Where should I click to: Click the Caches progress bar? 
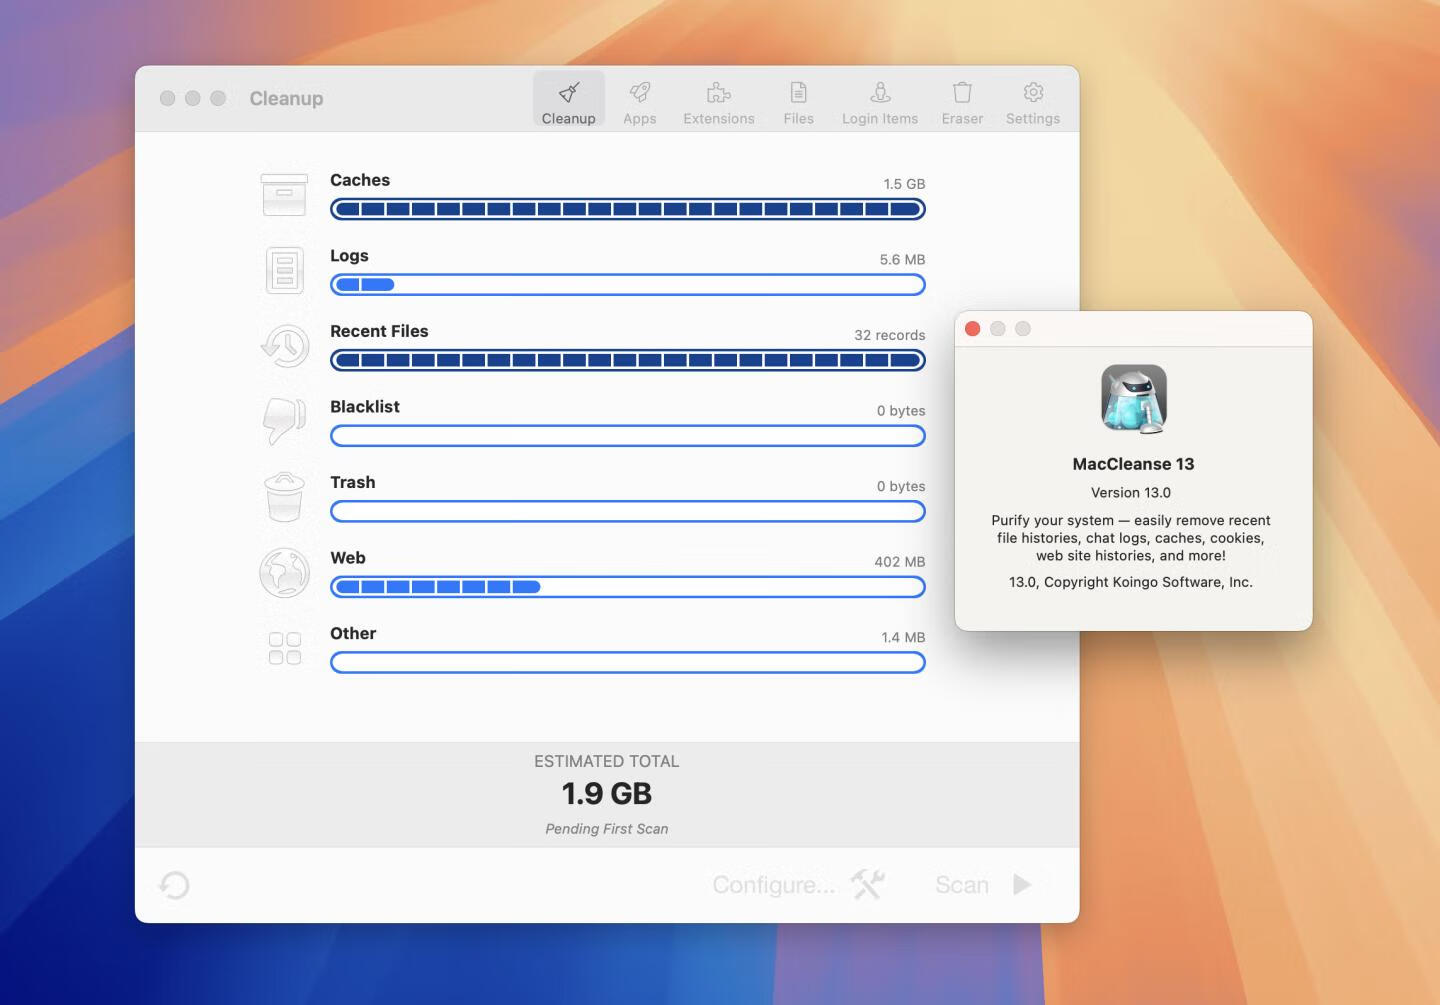627,209
